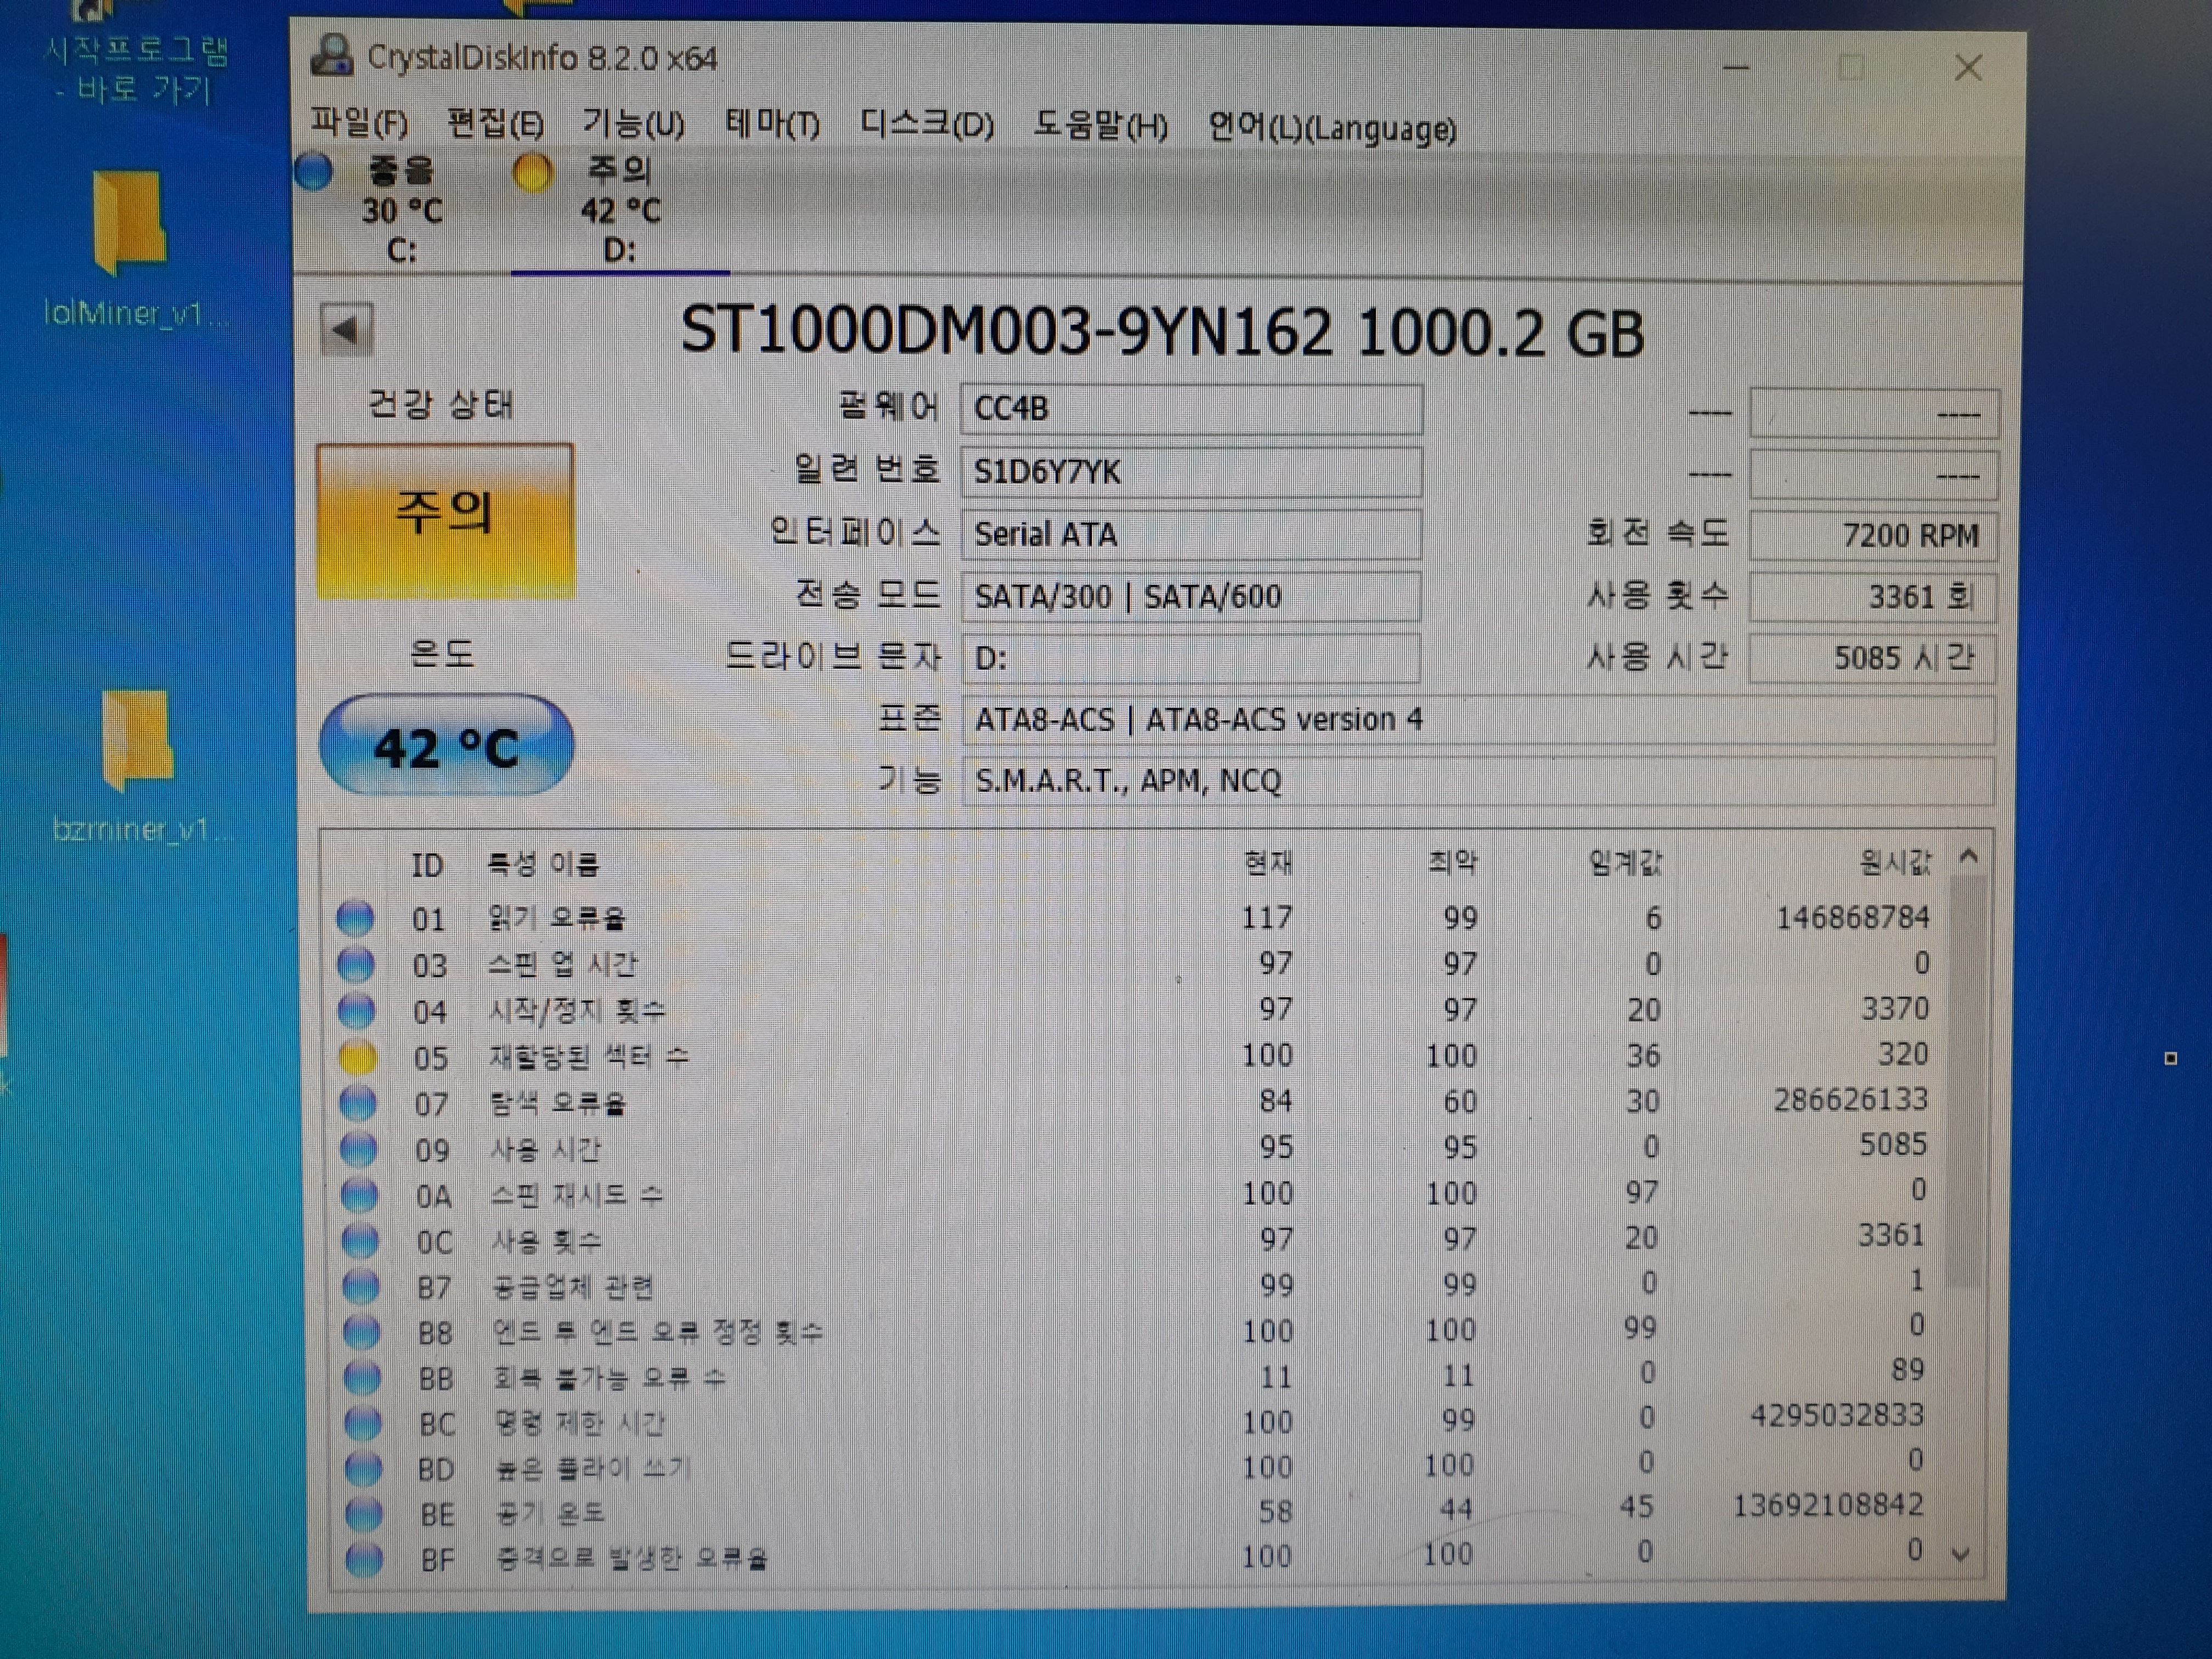Viewport: 2212px width, 1659px height.
Task: Click the raw value 320 for reallocated sectors
Action: coord(1902,1054)
